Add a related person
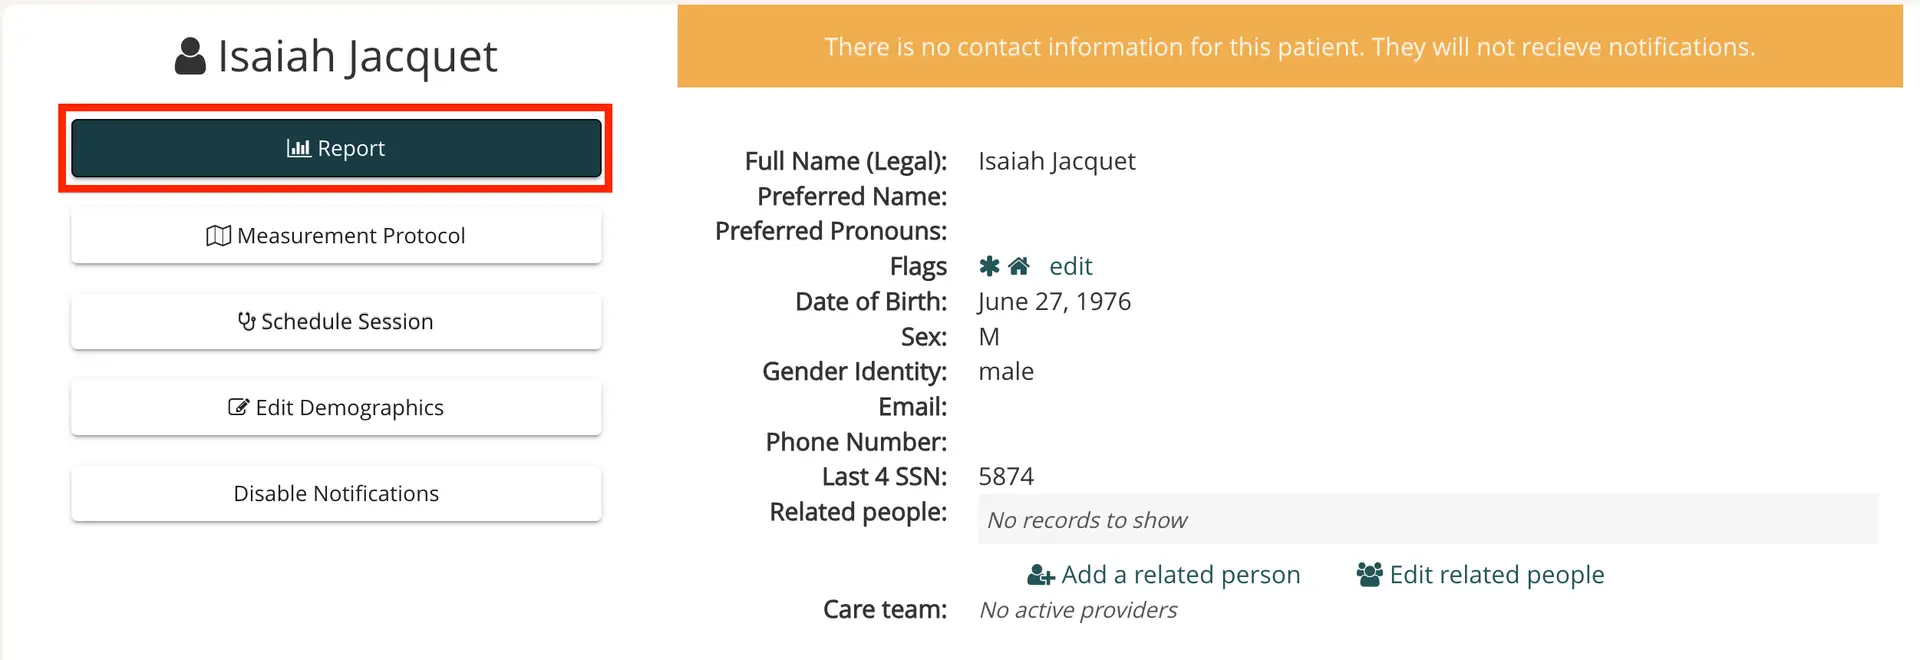The image size is (1920, 660). click(1181, 574)
